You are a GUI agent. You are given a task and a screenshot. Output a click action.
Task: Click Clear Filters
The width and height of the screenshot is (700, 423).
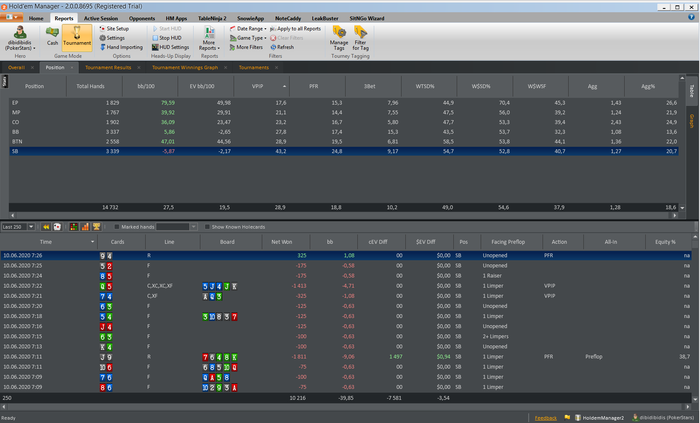[287, 38]
